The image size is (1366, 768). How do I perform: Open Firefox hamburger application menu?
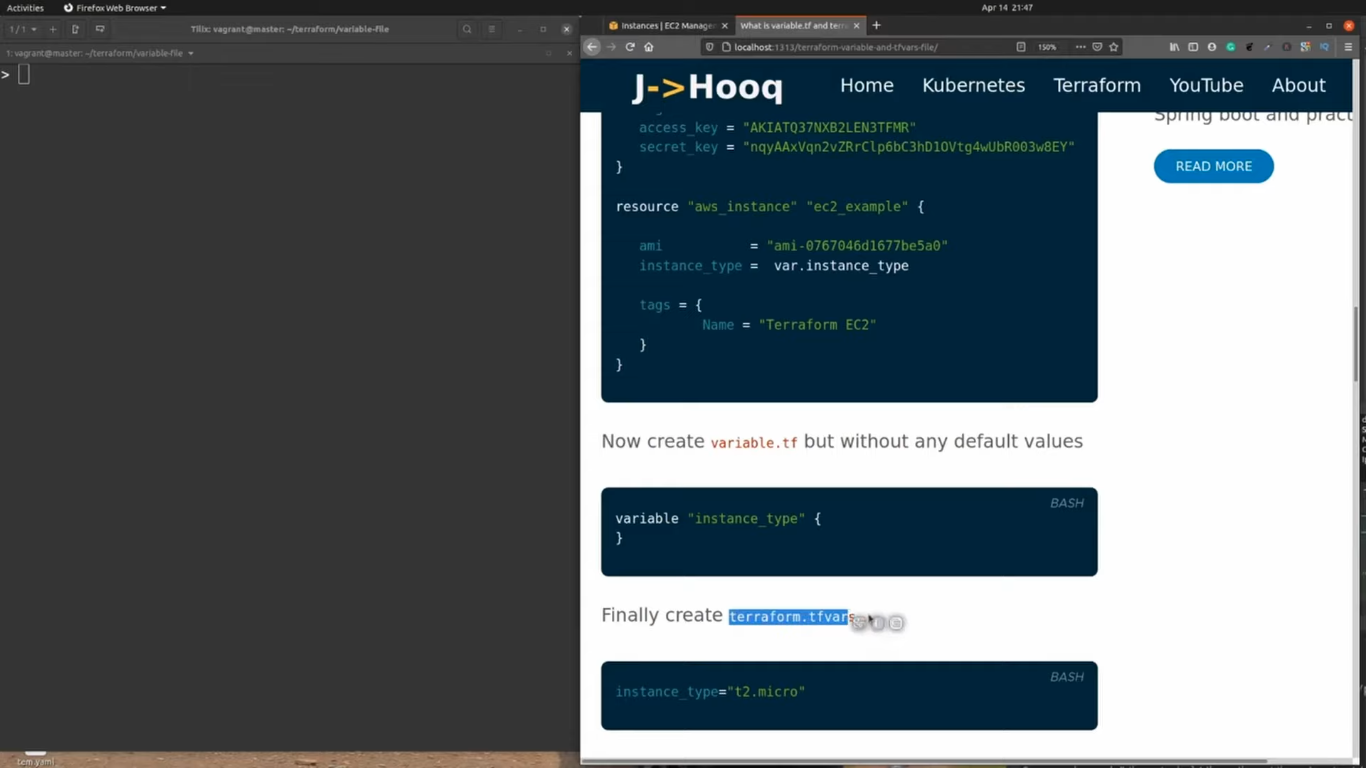pyautogui.click(x=1348, y=47)
